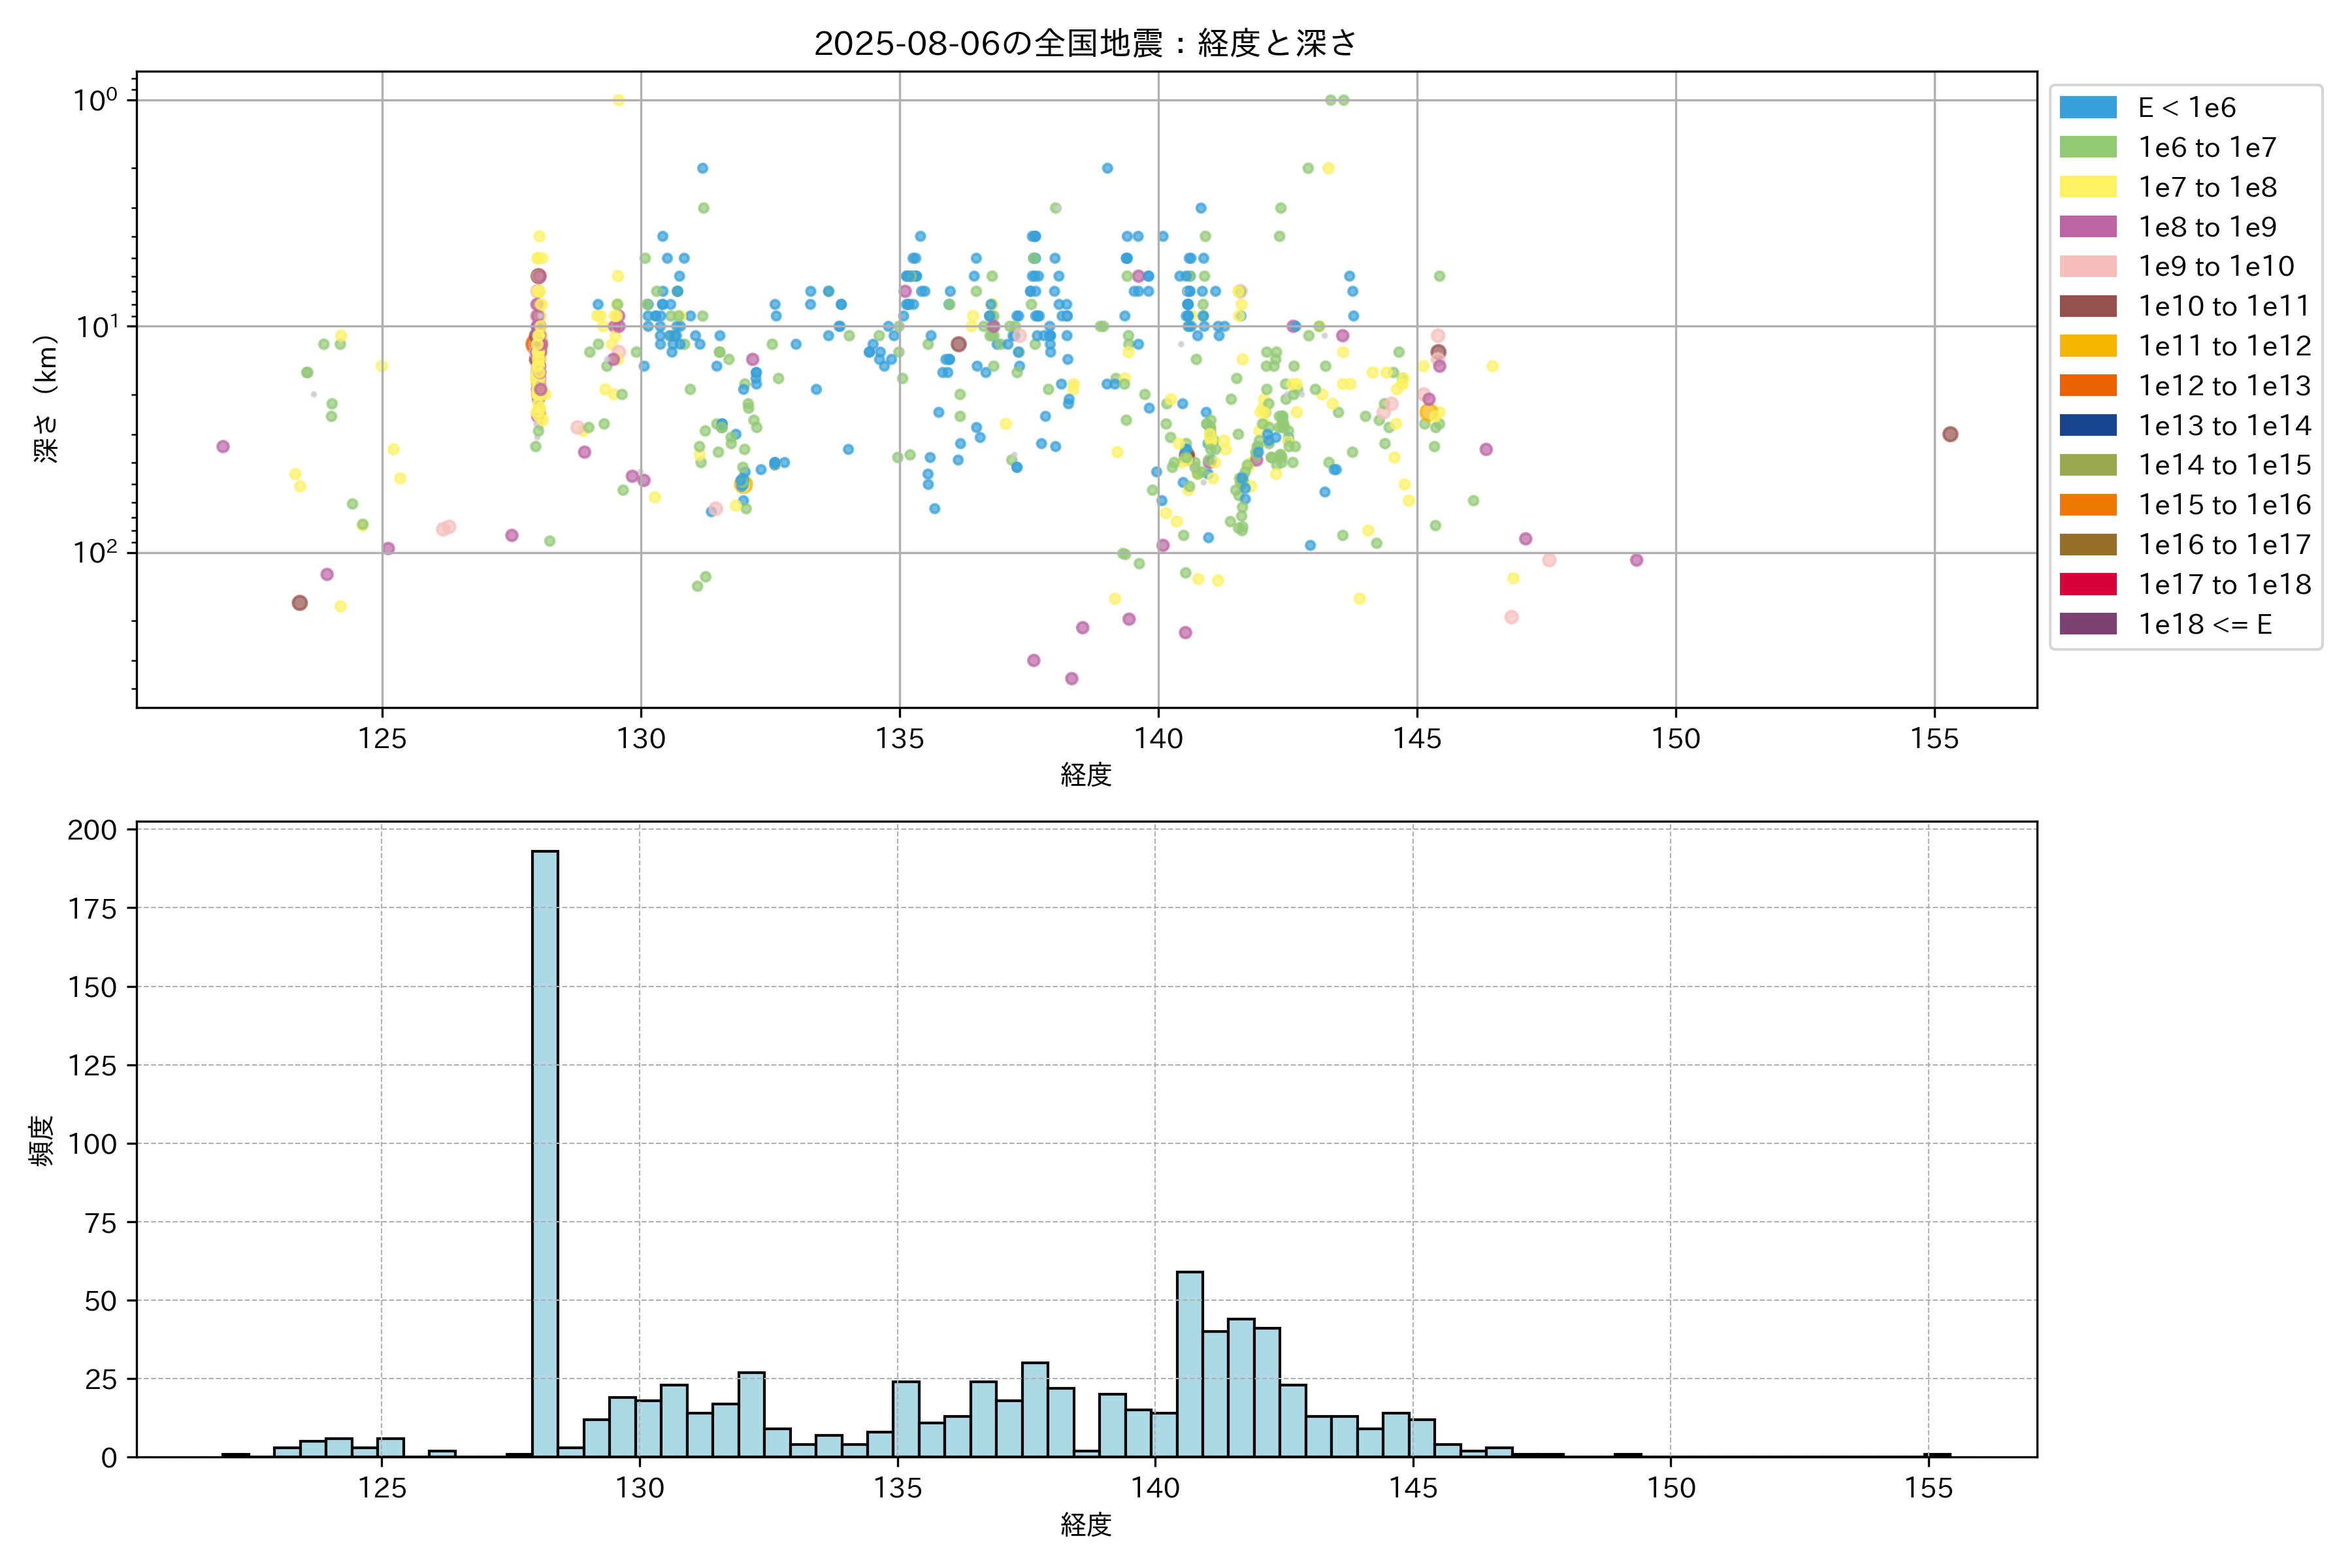Click the '1e15 to 1e16' legend label
The width and height of the screenshot is (2352, 1568).
(2224, 505)
